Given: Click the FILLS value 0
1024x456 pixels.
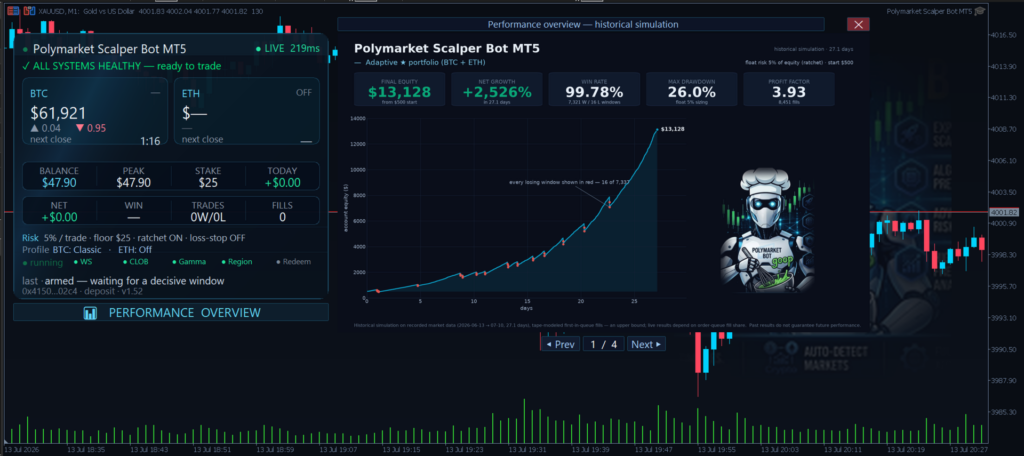Looking at the screenshot, I should (282, 217).
